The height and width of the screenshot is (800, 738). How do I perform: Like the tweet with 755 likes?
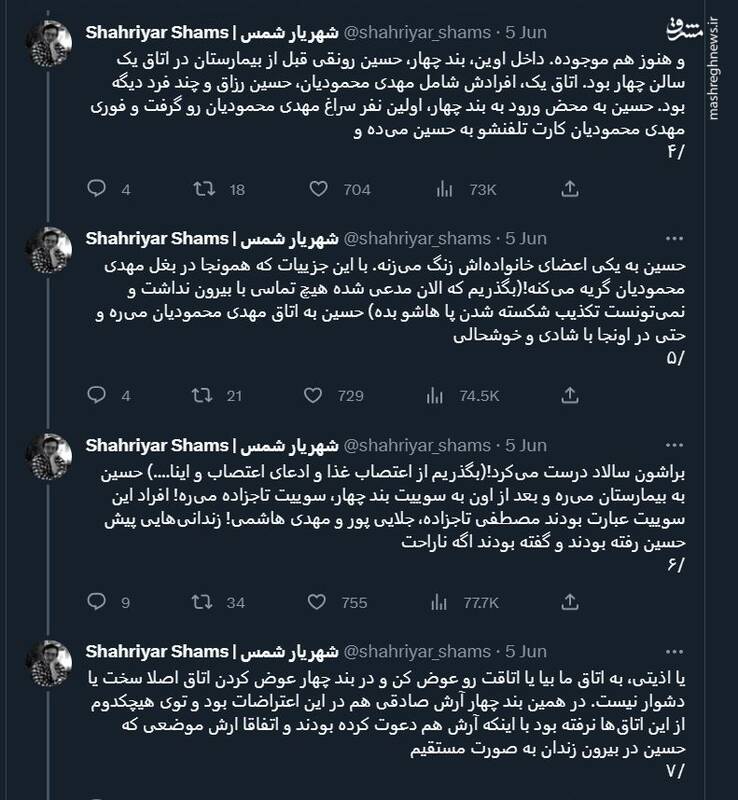[320, 601]
